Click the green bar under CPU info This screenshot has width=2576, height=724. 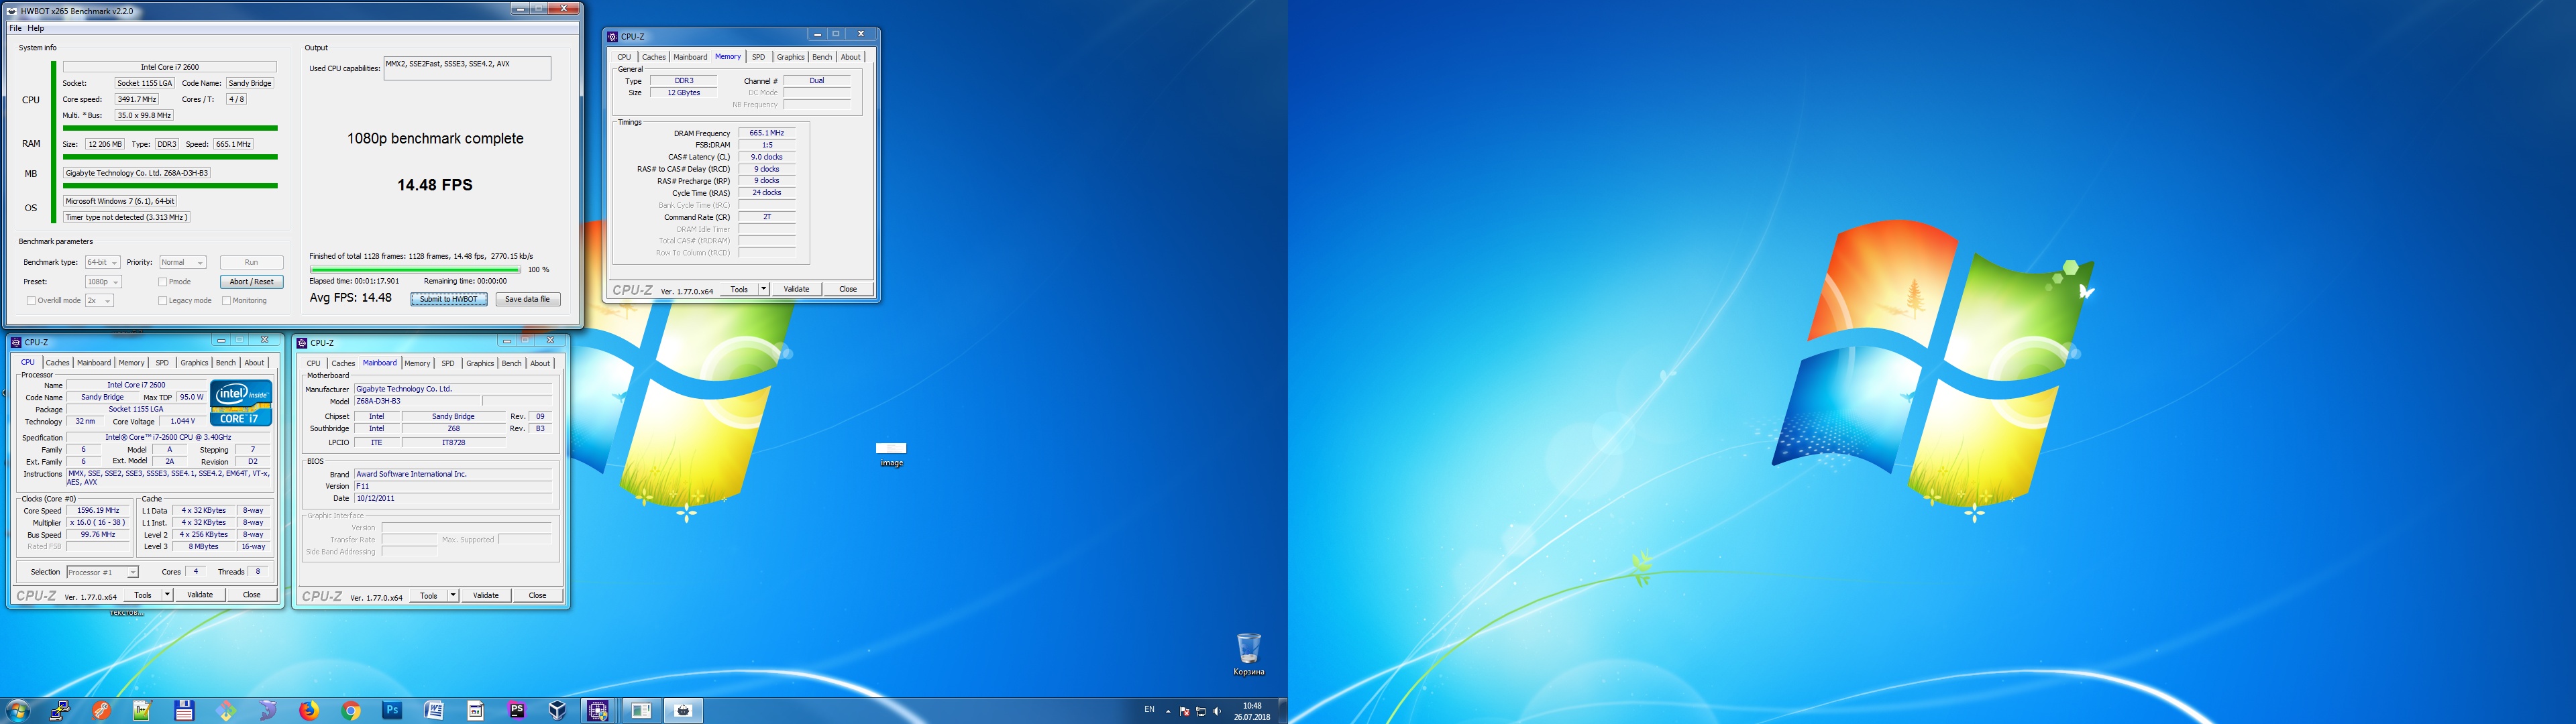pos(170,128)
